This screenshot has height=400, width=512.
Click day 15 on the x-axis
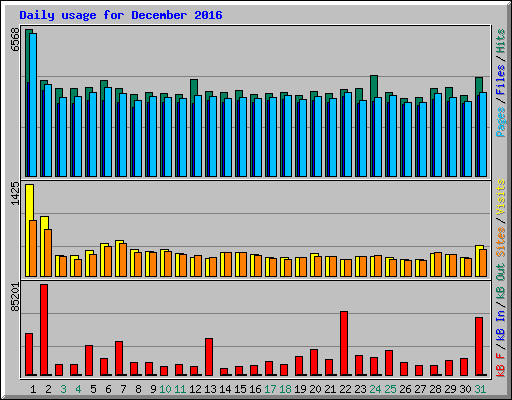240,389
